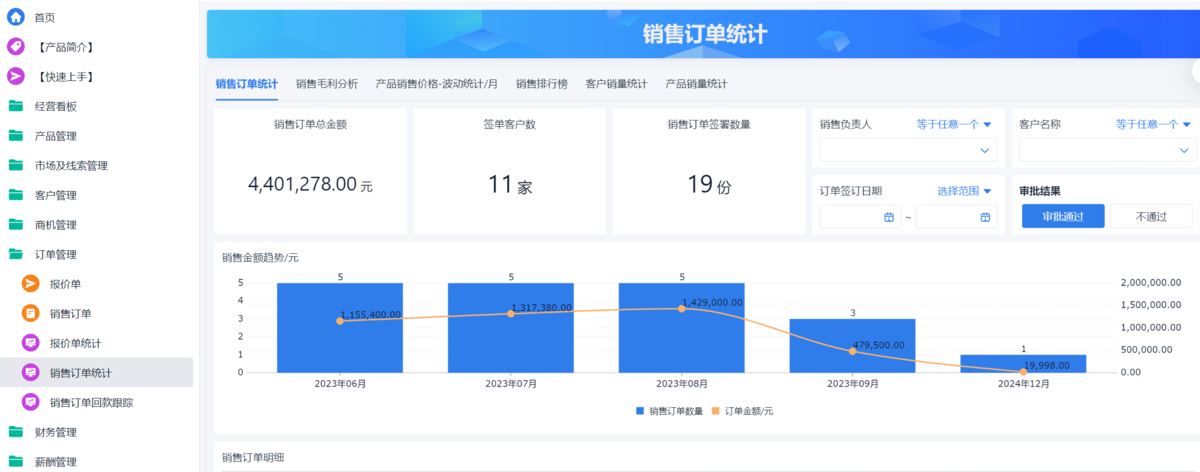1200x472 pixels.
Task: Switch to 销售订单统计 tab
Action: 247,84
